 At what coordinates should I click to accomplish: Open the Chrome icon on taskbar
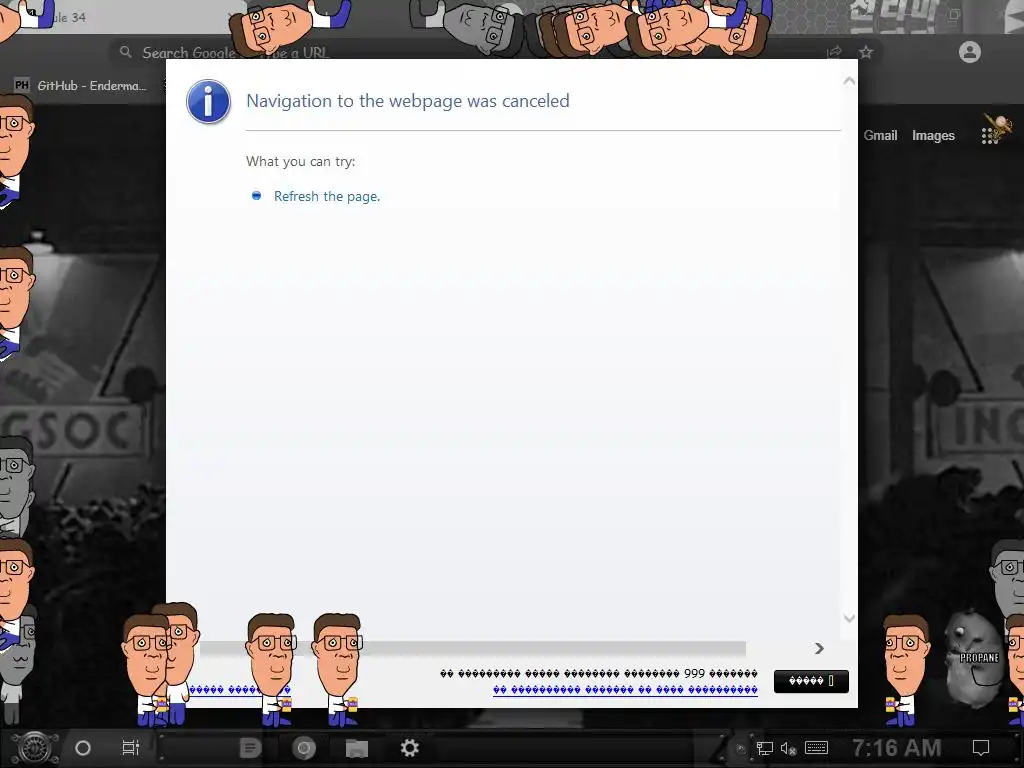[304, 748]
